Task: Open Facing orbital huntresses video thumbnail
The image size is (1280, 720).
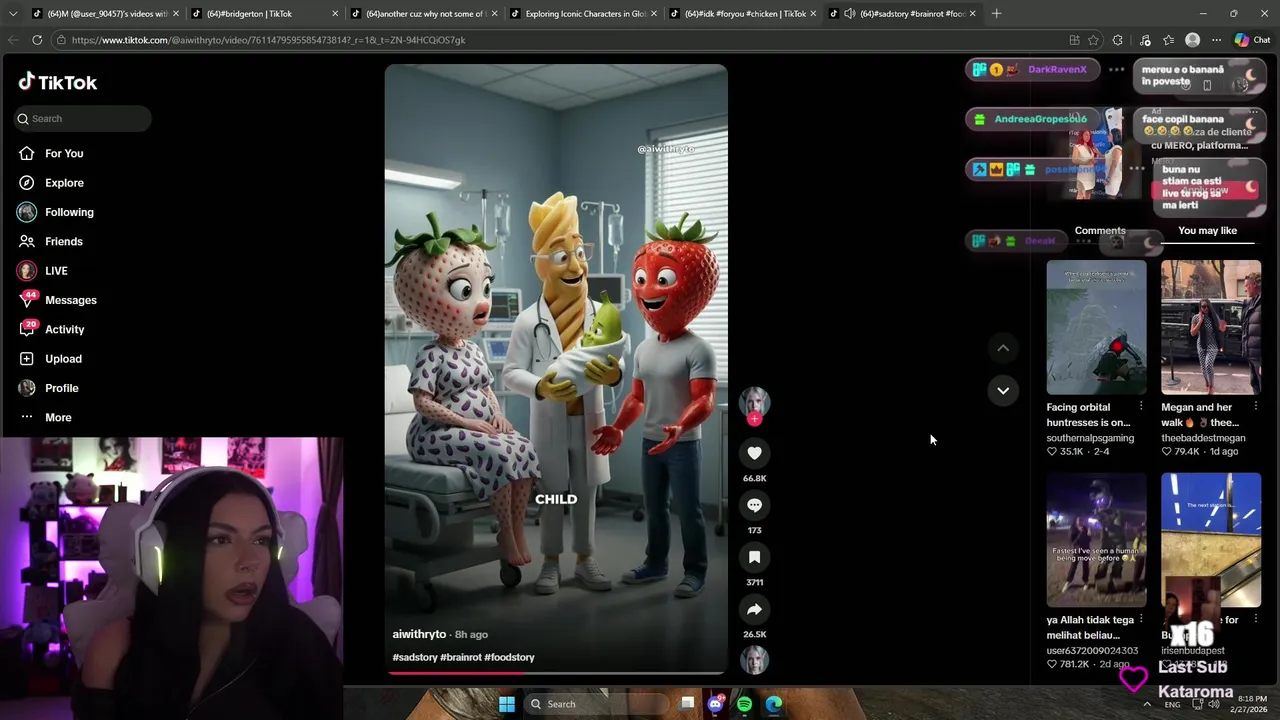Action: click(1096, 327)
